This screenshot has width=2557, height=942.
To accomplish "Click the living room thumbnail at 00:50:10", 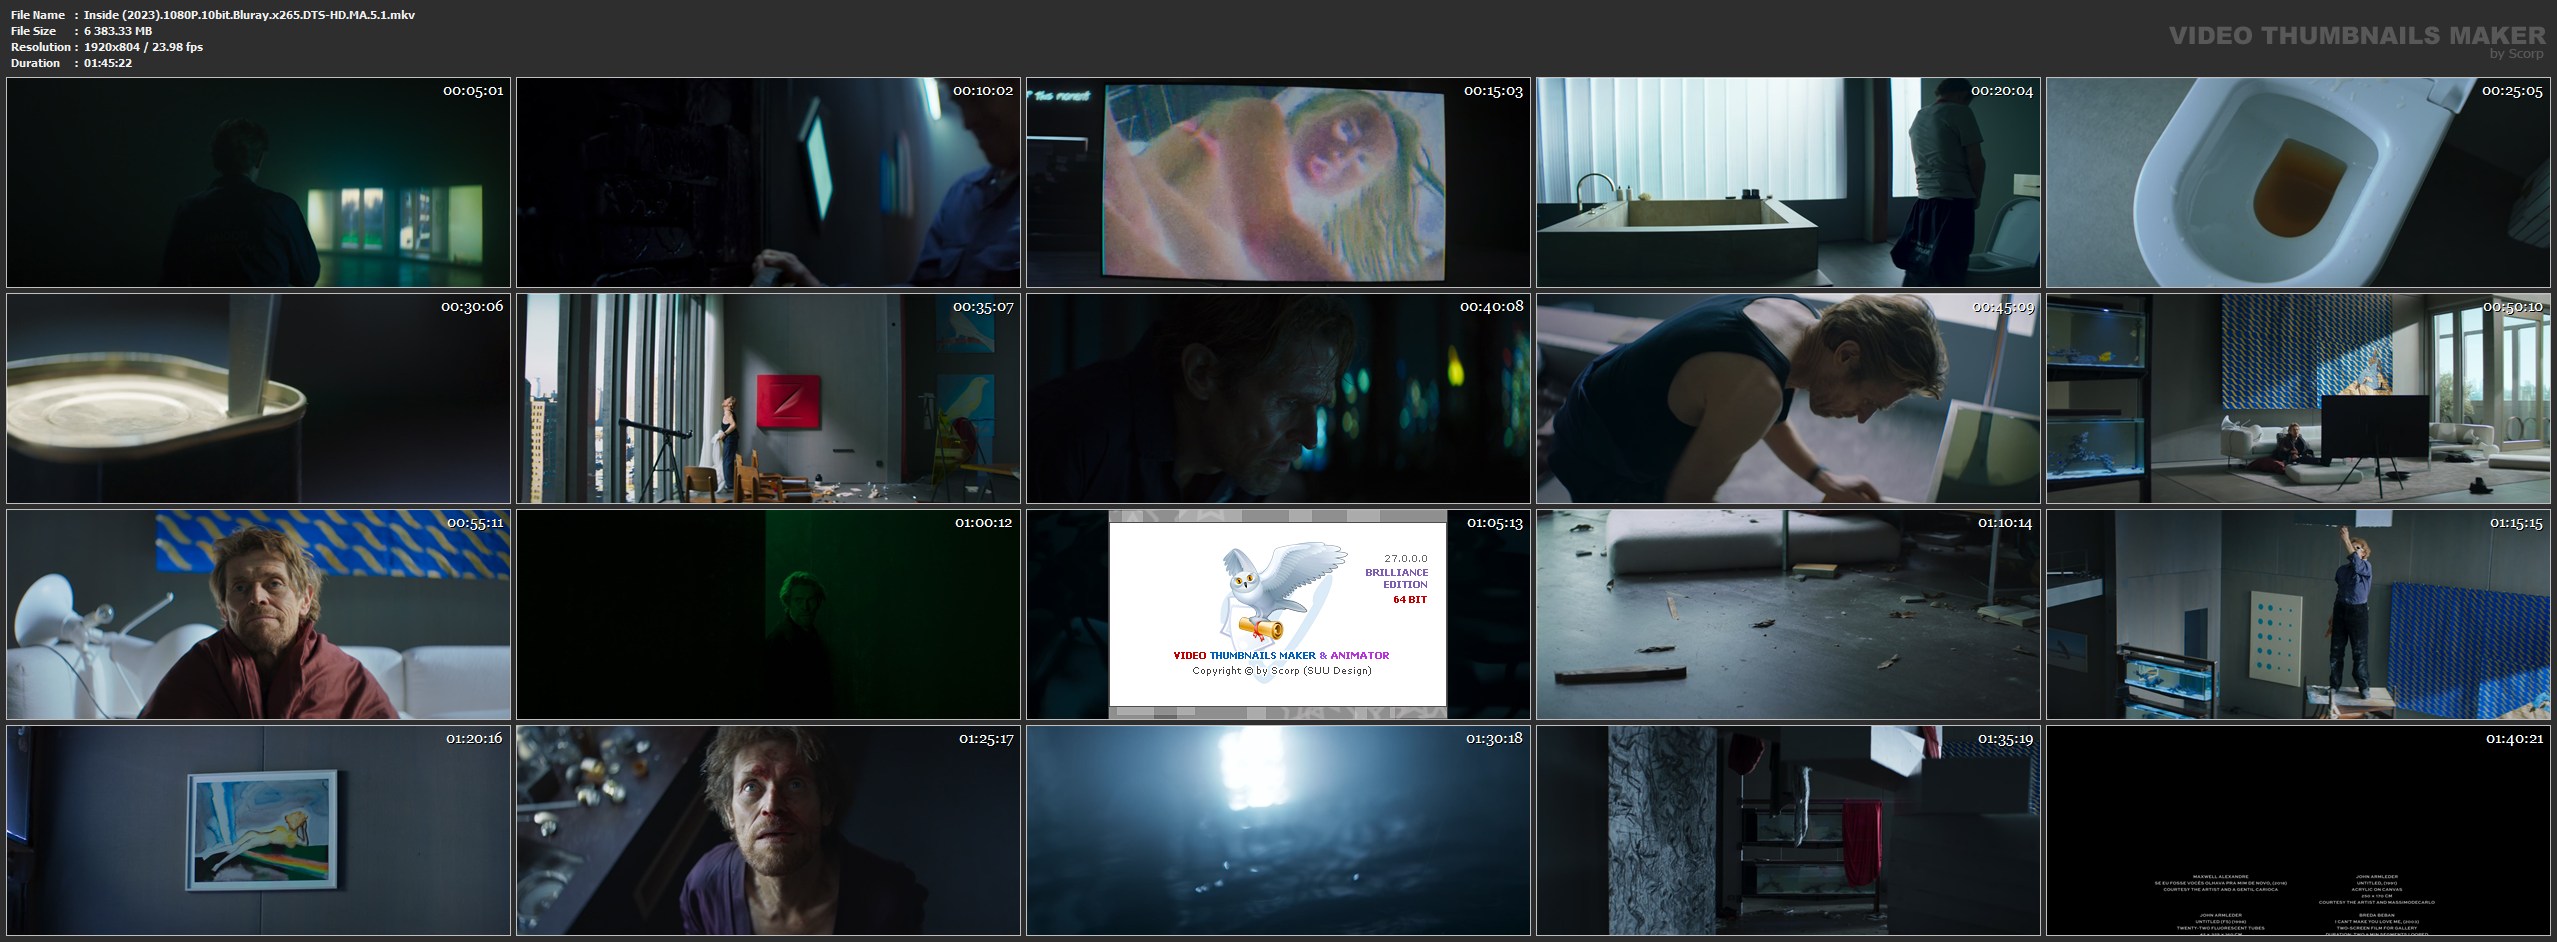I will (2297, 398).
